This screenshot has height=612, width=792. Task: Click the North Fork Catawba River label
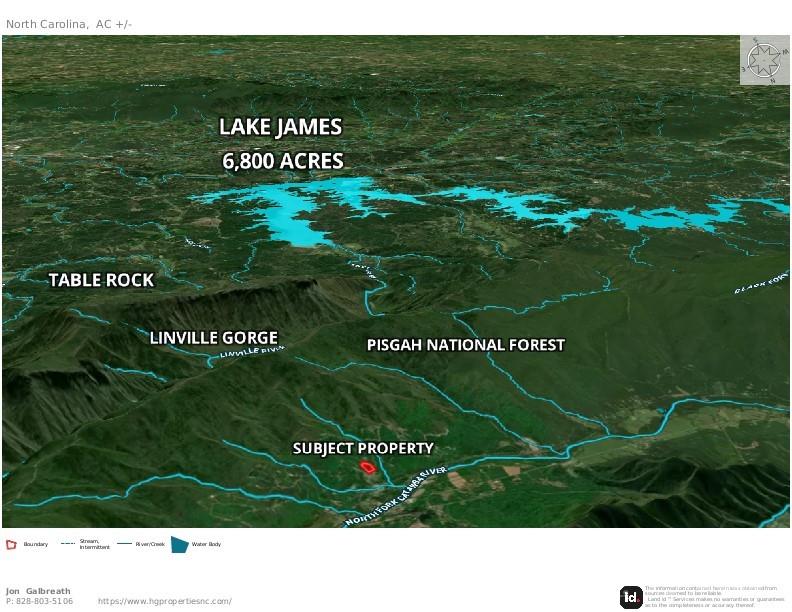[394, 497]
